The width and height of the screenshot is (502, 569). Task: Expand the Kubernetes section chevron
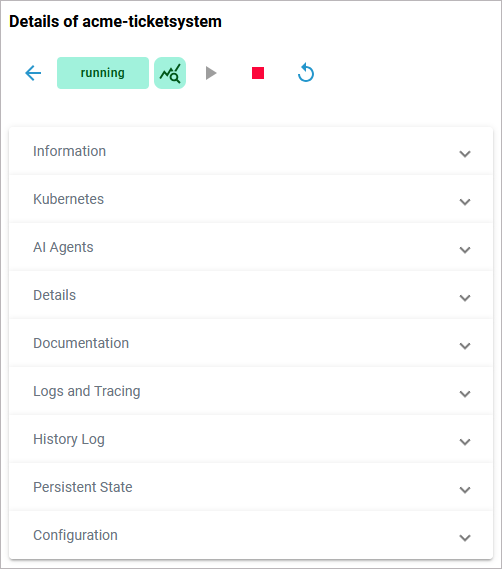click(x=465, y=202)
